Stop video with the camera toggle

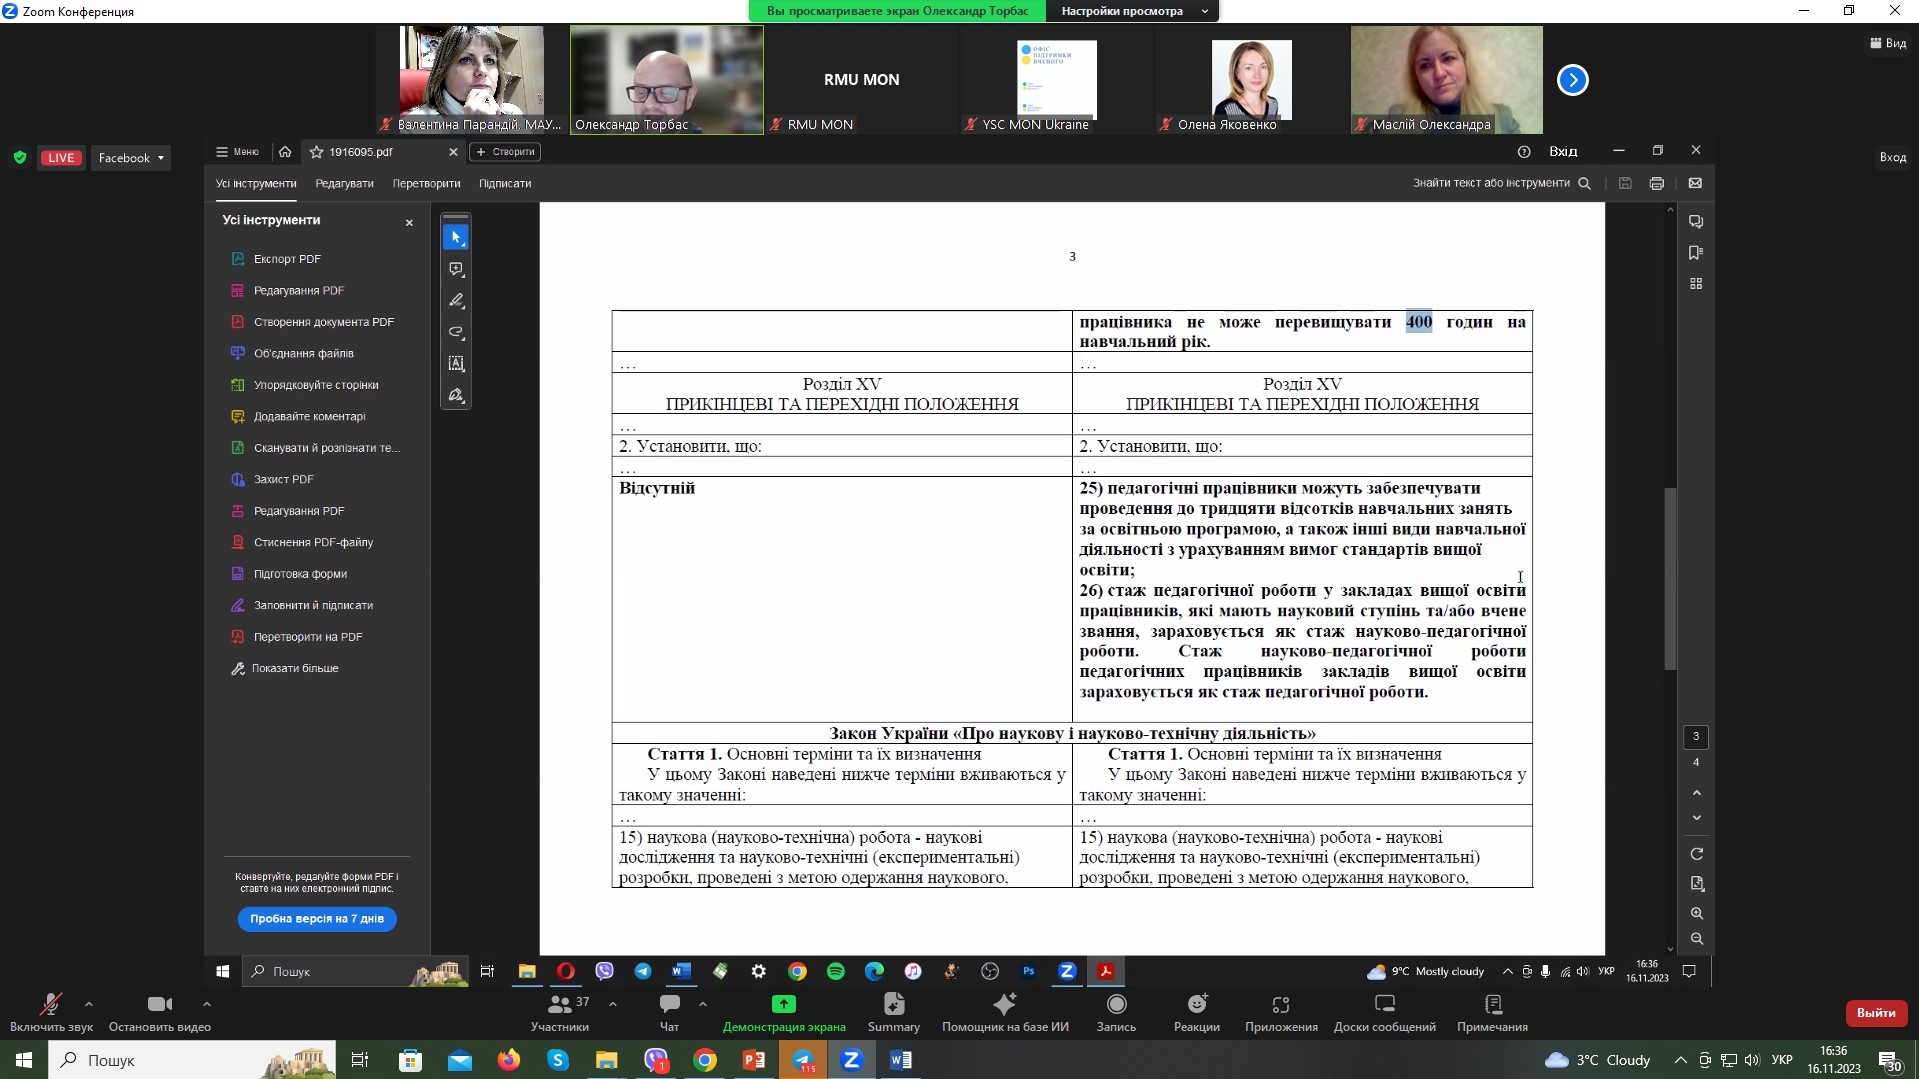click(159, 1005)
